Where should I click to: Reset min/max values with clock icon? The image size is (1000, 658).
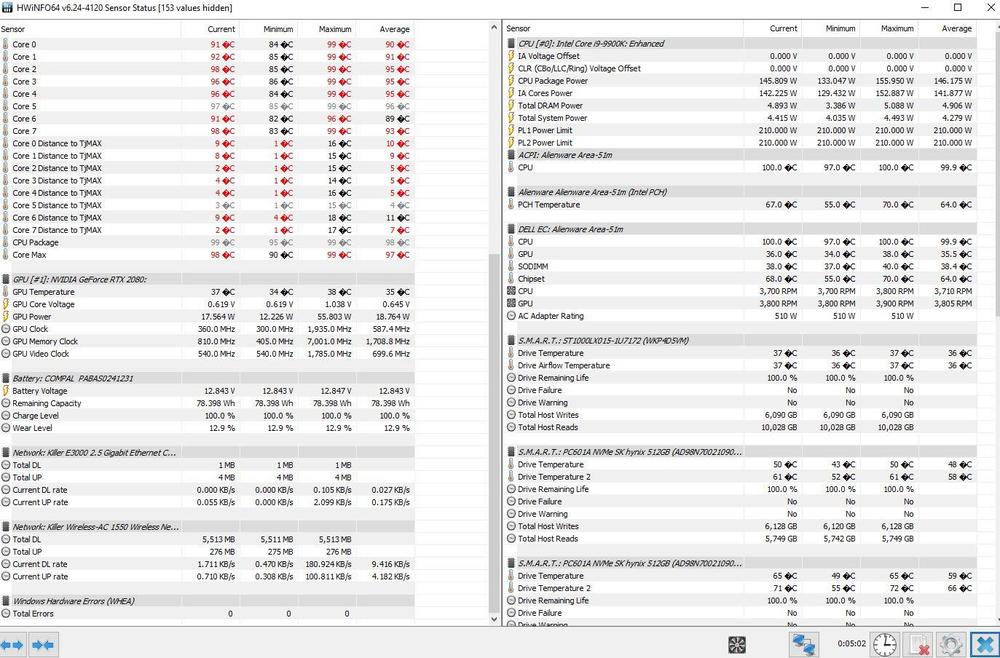coord(884,644)
